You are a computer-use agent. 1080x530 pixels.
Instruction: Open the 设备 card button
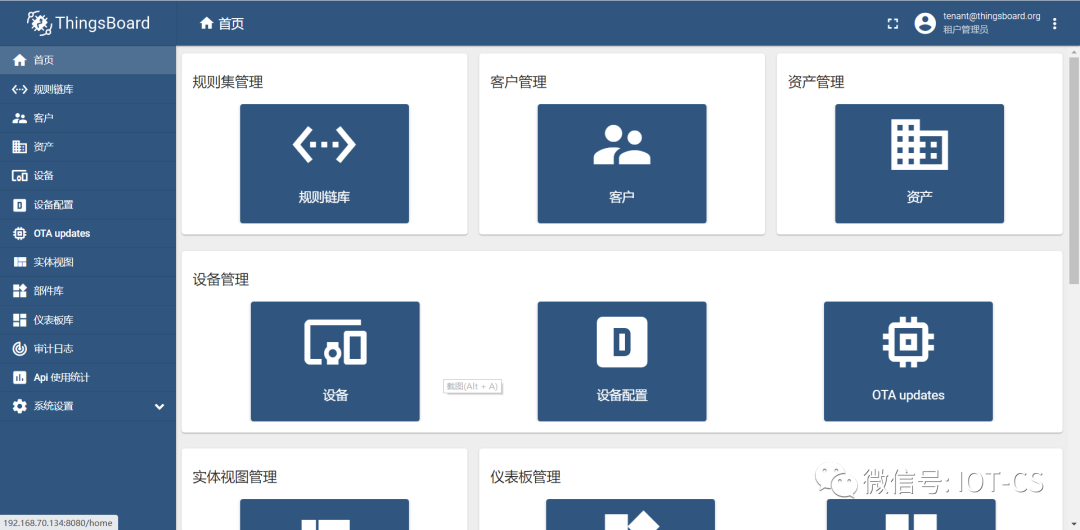pyautogui.click(x=335, y=361)
